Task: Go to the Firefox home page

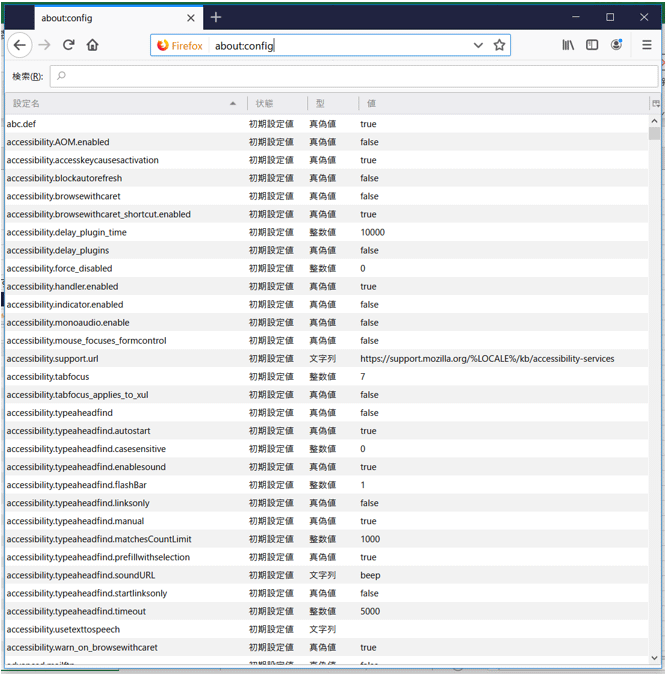Action: coord(93,45)
